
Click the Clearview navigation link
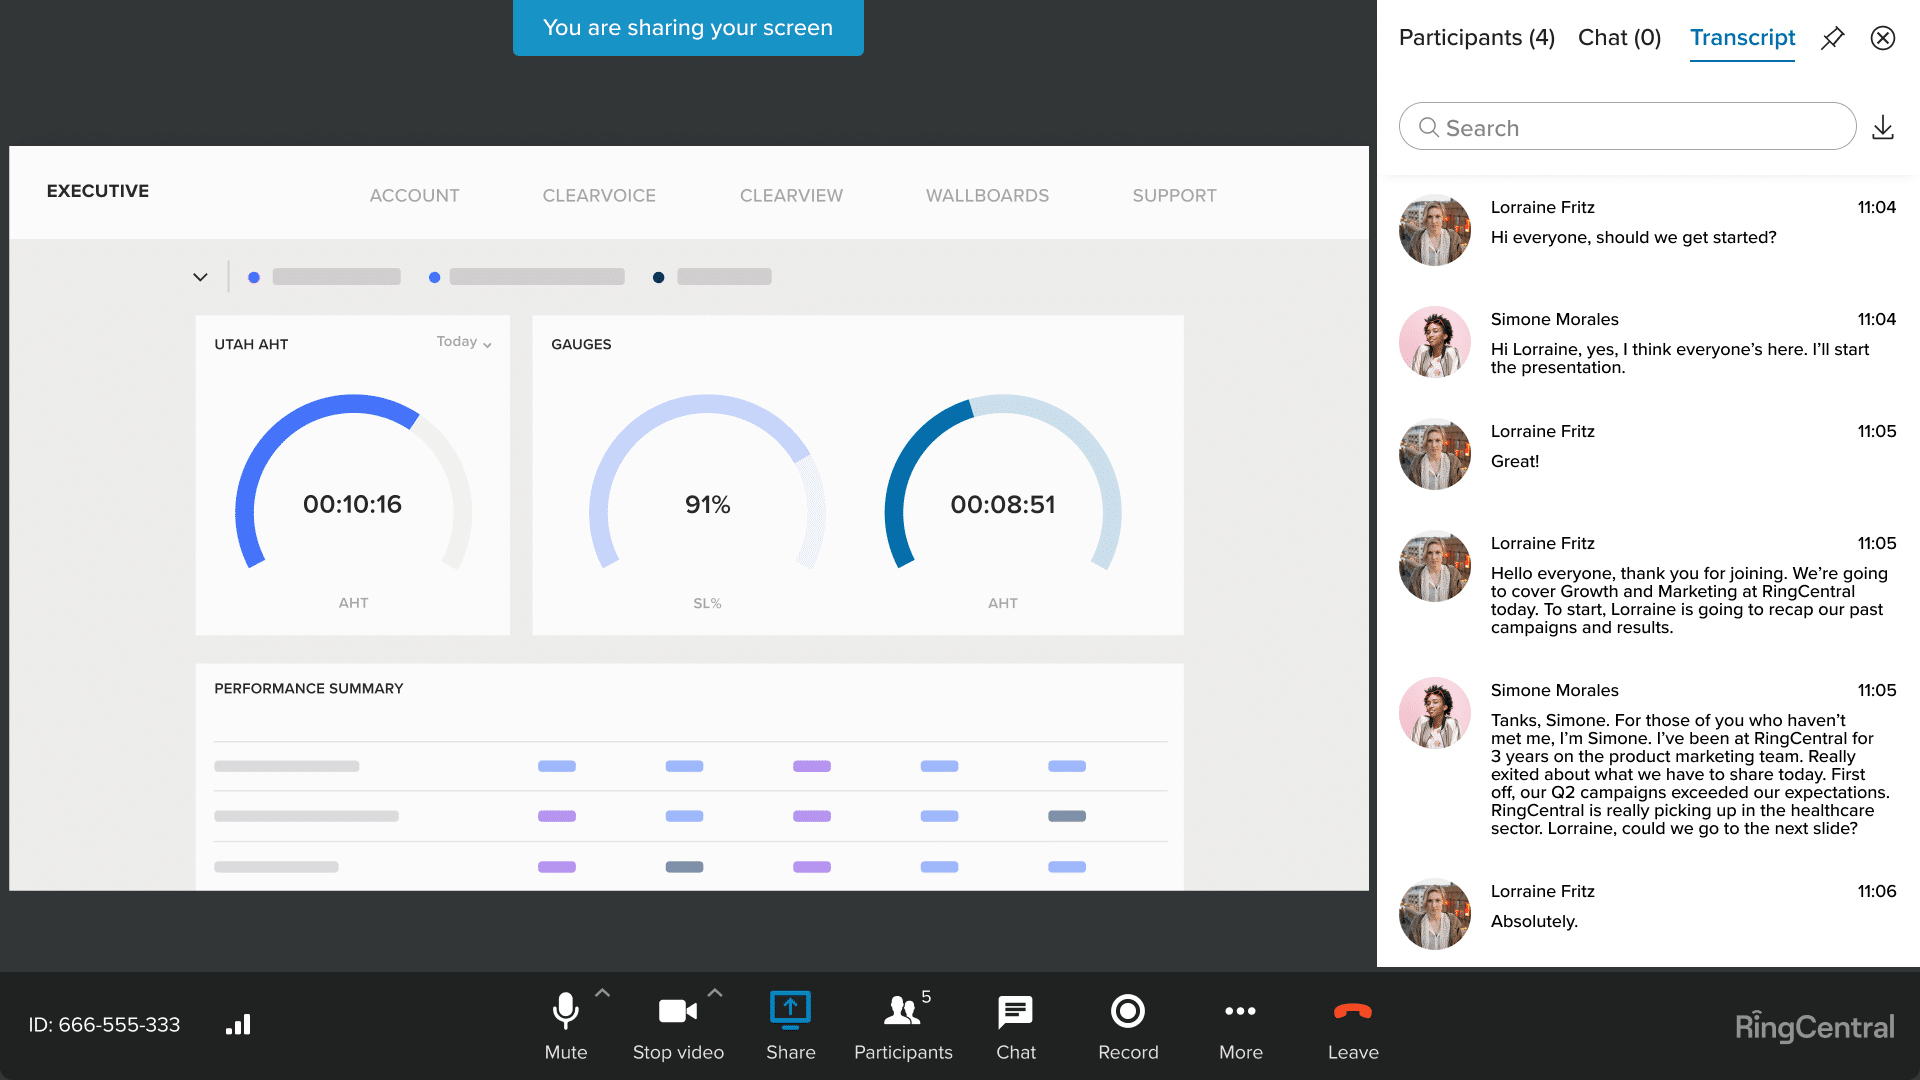(791, 196)
